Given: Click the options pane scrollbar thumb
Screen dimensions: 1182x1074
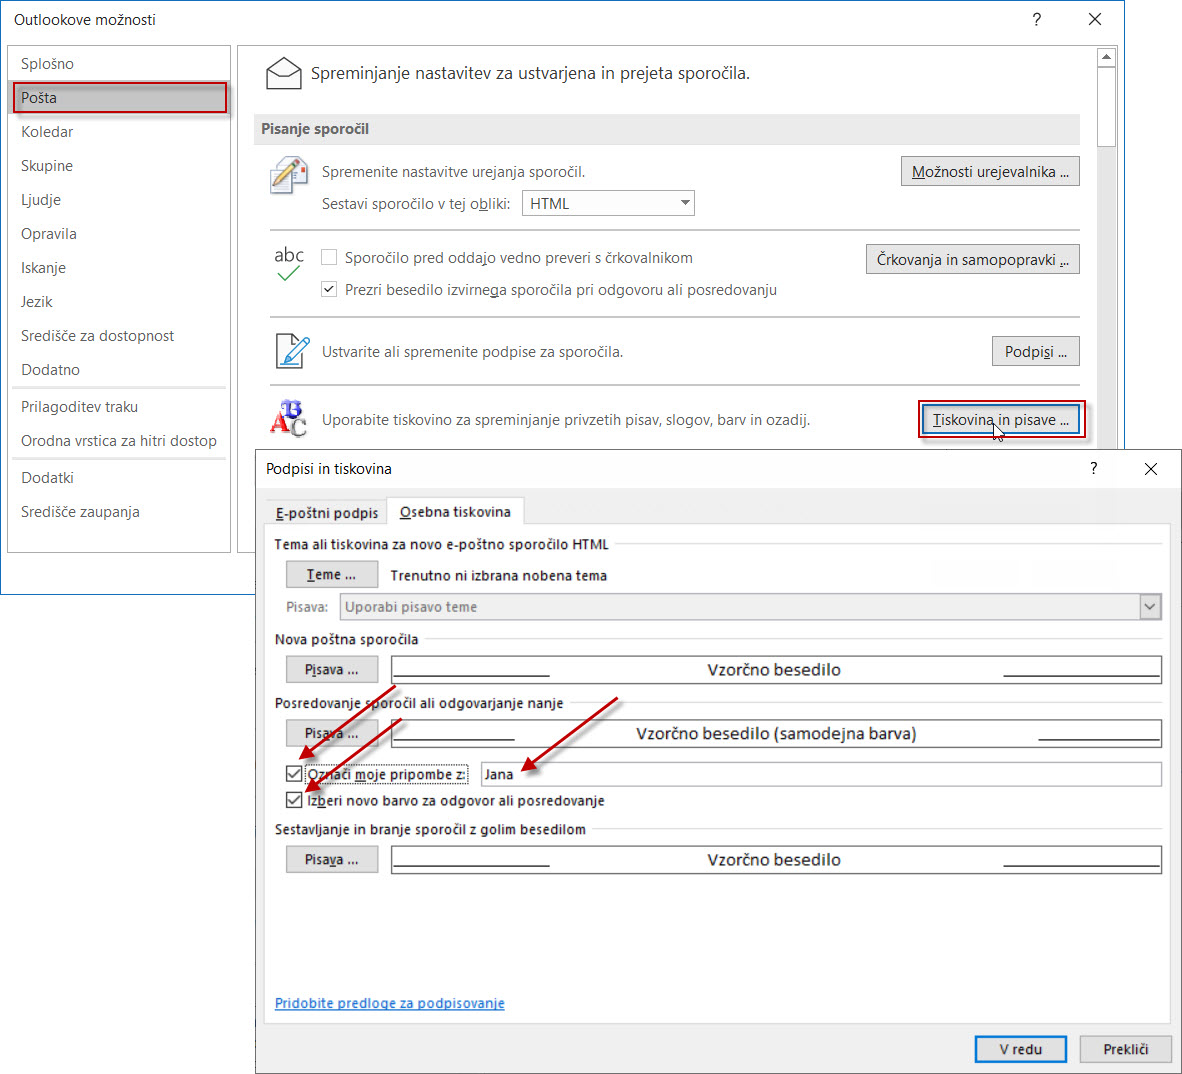Looking at the screenshot, I should click(x=1106, y=107).
